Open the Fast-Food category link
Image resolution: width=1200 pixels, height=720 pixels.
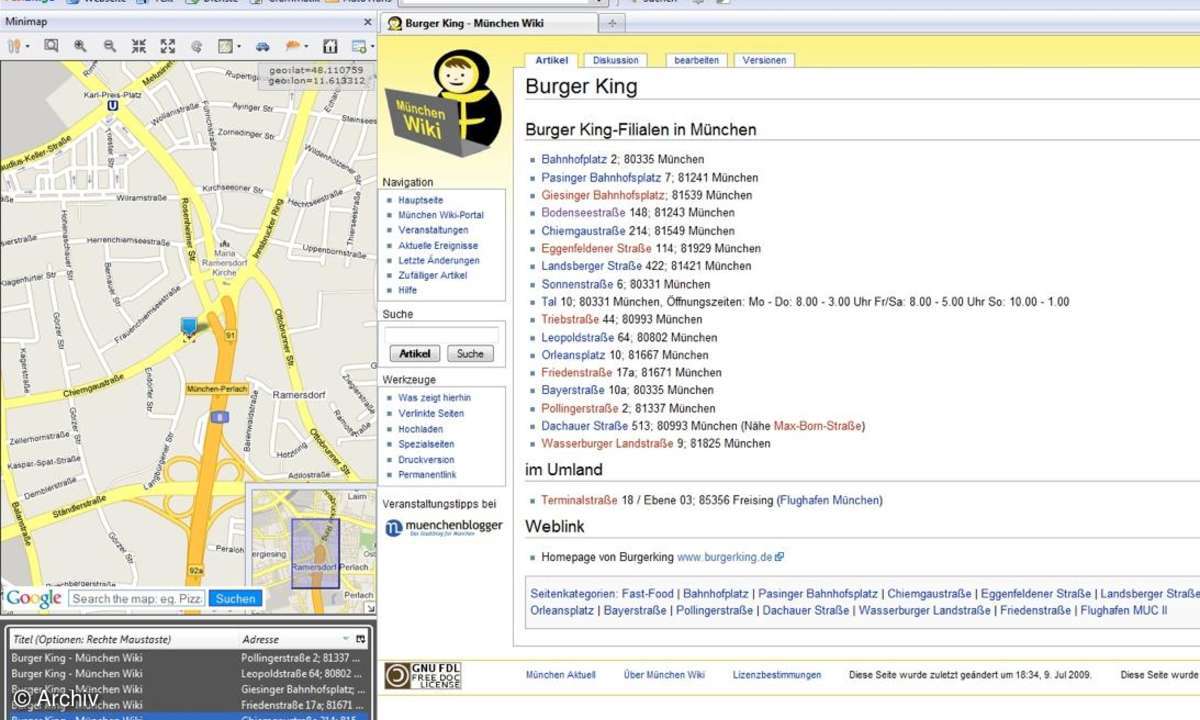point(647,594)
